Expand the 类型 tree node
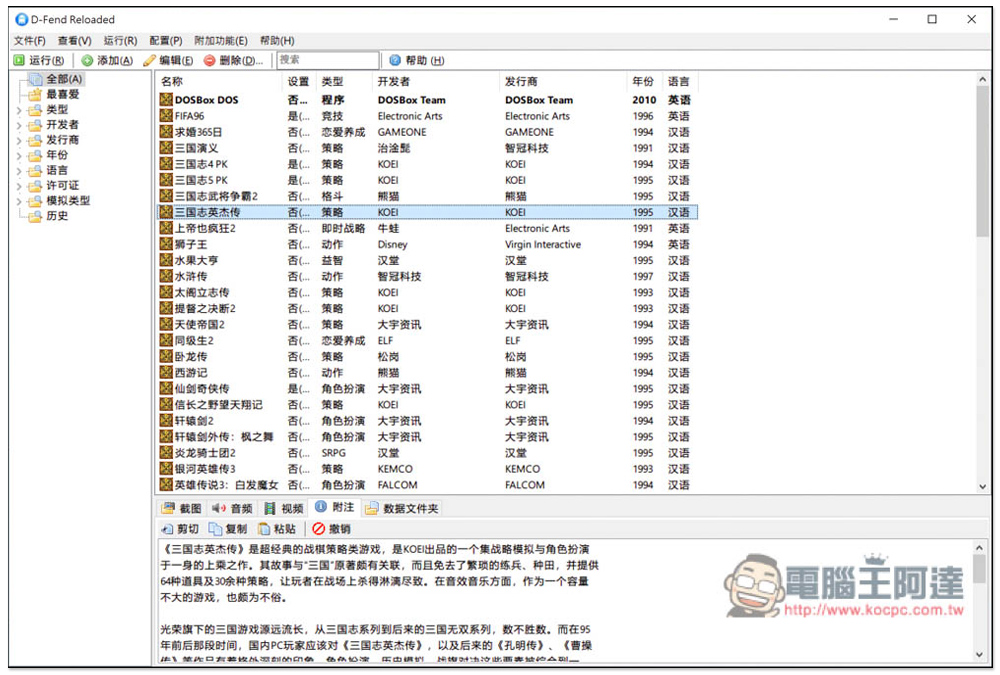Screen dimensions: 1000x675 click(19, 110)
